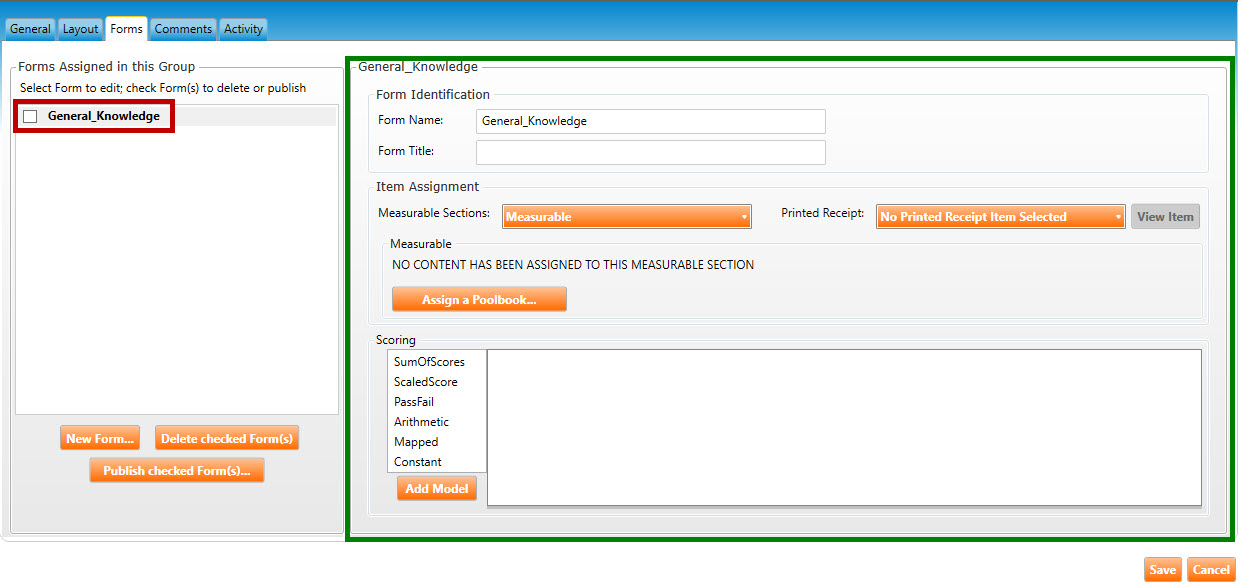
Task: Click Publish checked Form(s) button
Action: pos(177,471)
